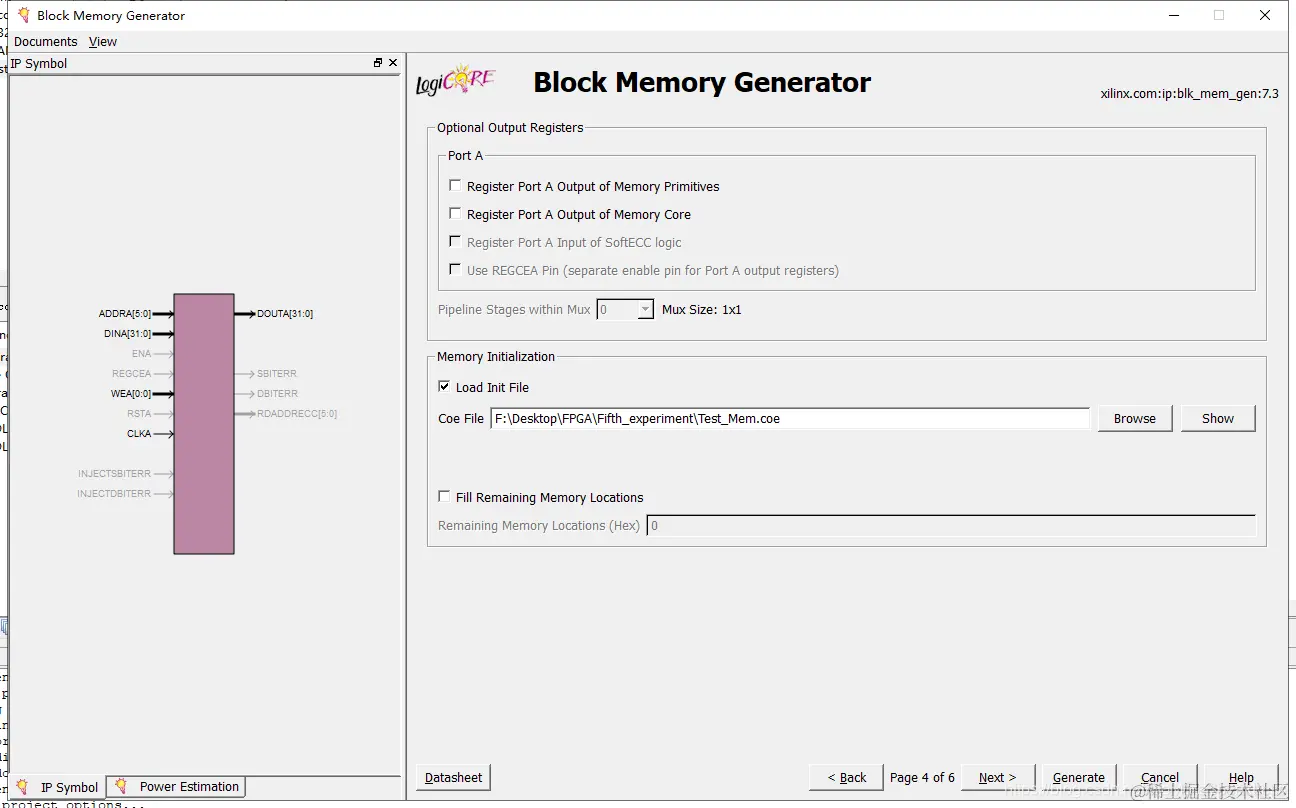Click the Page 4 of 6 indicator
Image resolution: width=1296 pixels, height=808 pixels.
click(922, 777)
